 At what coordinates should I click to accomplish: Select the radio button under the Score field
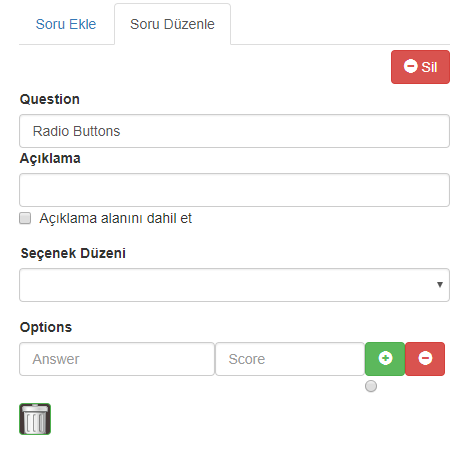[x=371, y=386]
